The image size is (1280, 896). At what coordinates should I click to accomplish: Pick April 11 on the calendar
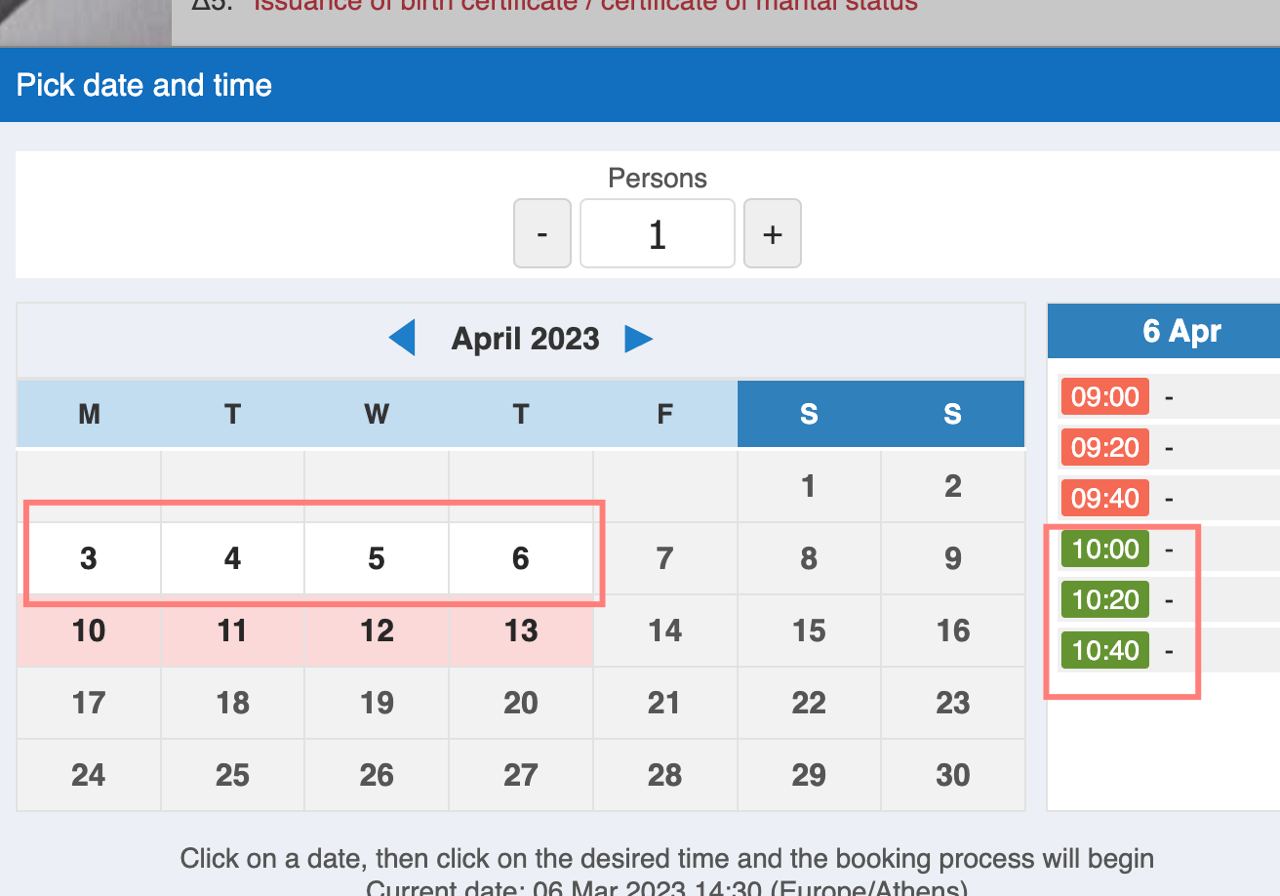(232, 631)
